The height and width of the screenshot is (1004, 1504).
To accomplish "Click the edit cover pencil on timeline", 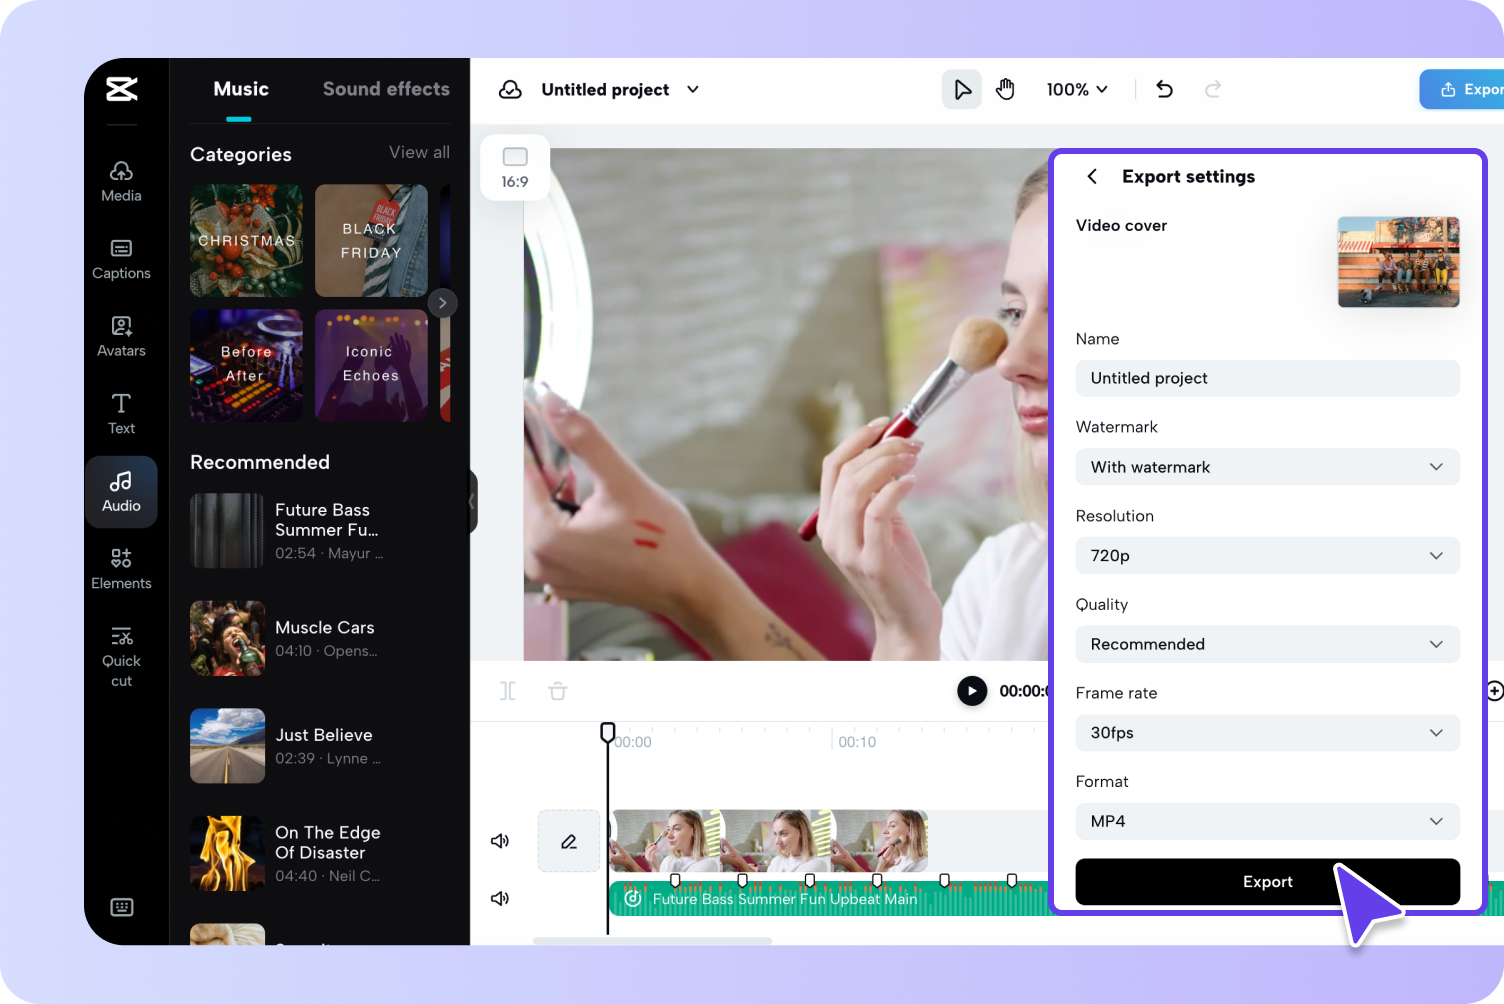I will point(569,841).
